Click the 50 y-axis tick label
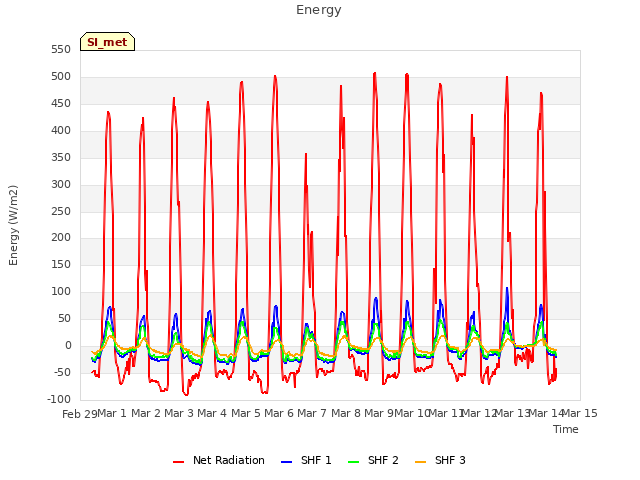Screen dimensions: 640x480 64,318
